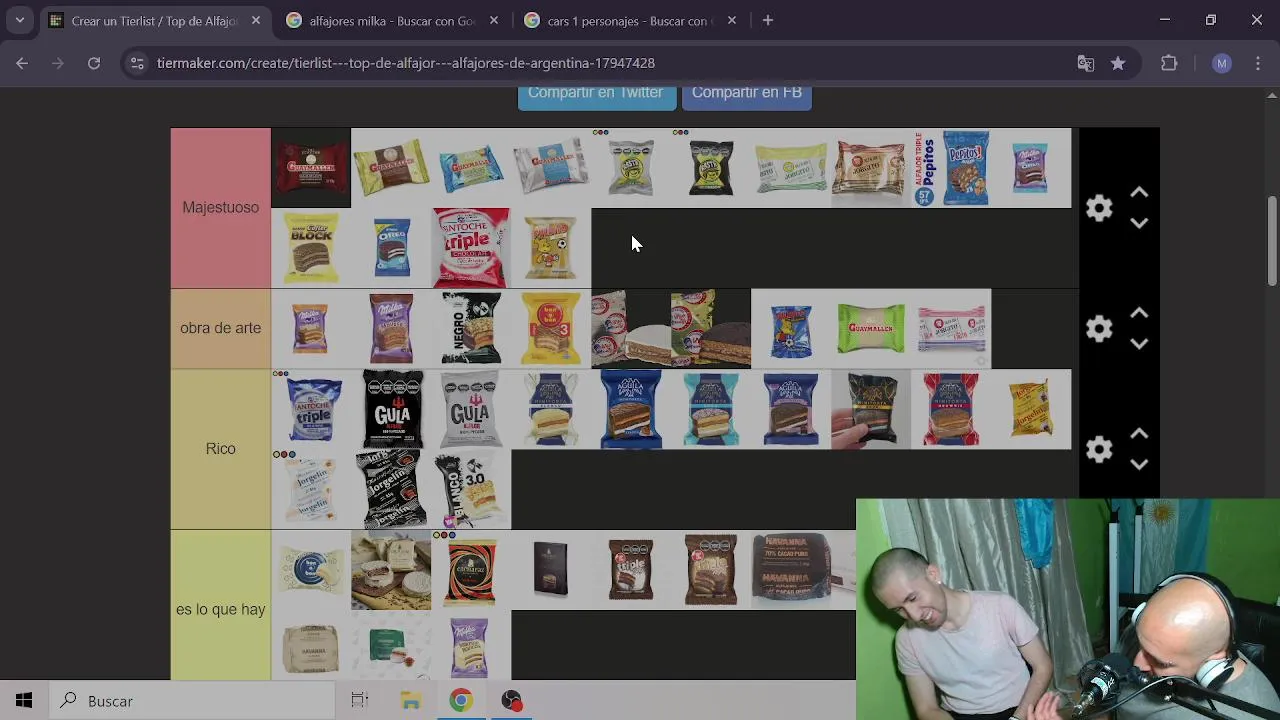
Task: Pick the Pepitos alfajor triple item
Action: point(951,168)
